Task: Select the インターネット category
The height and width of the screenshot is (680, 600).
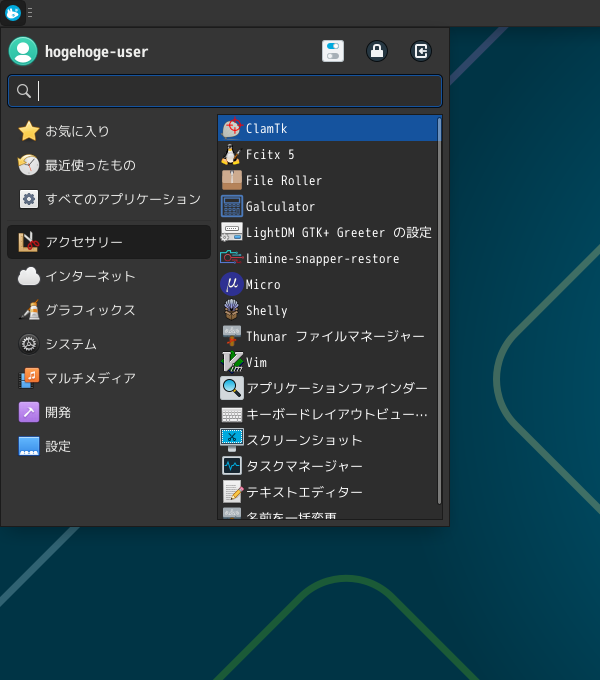Action: point(90,276)
